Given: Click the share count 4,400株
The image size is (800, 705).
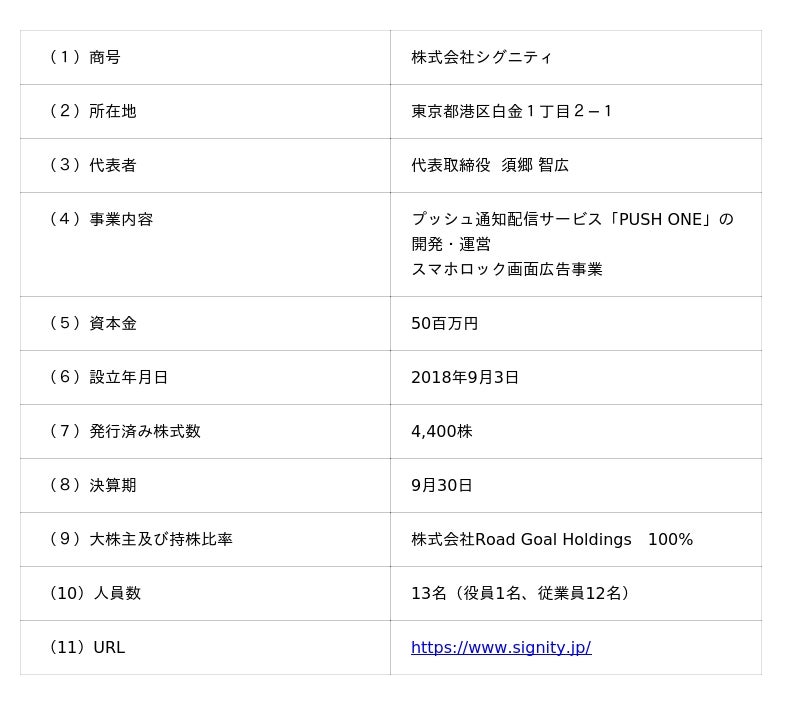Looking at the screenshot, I should [441, 432].
